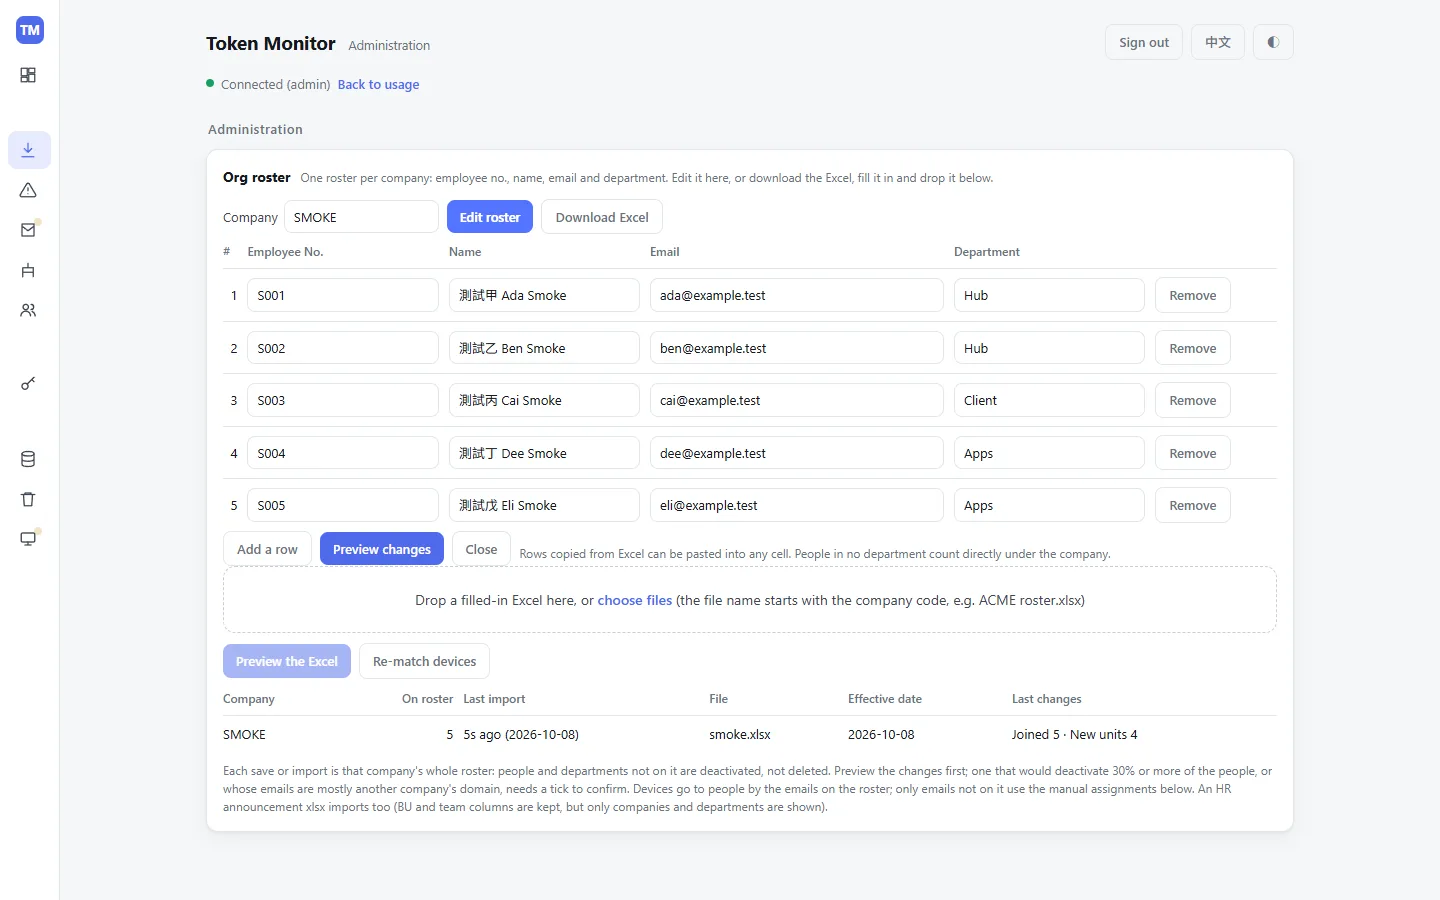Open the trash bin icon in sidebar

(x=28, y=499)
